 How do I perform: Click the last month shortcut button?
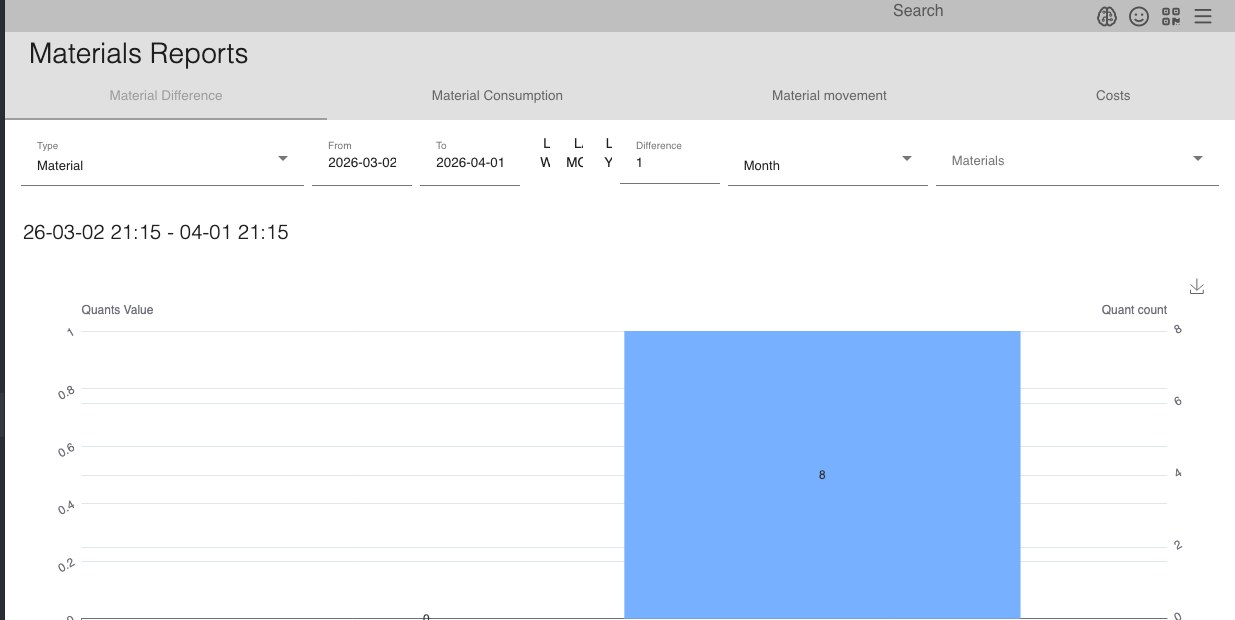pos(576,153)
